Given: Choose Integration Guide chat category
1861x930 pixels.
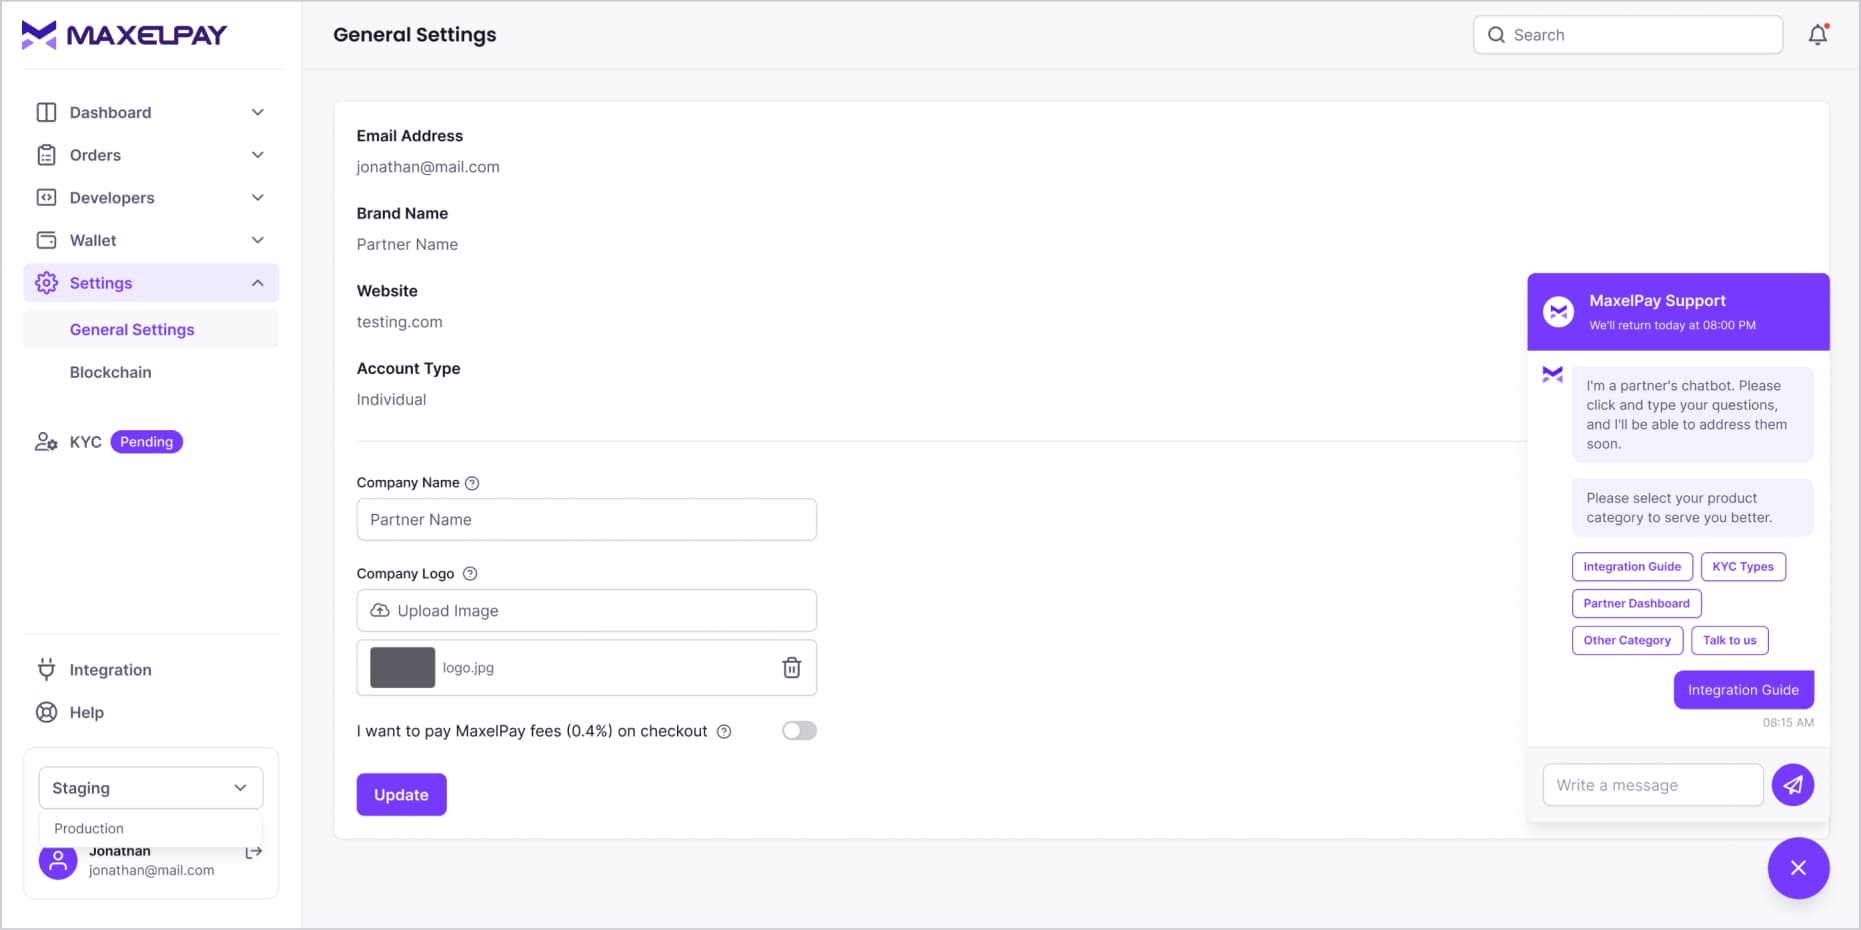Looking at the screenshot, I should [x=1632, y=566].
